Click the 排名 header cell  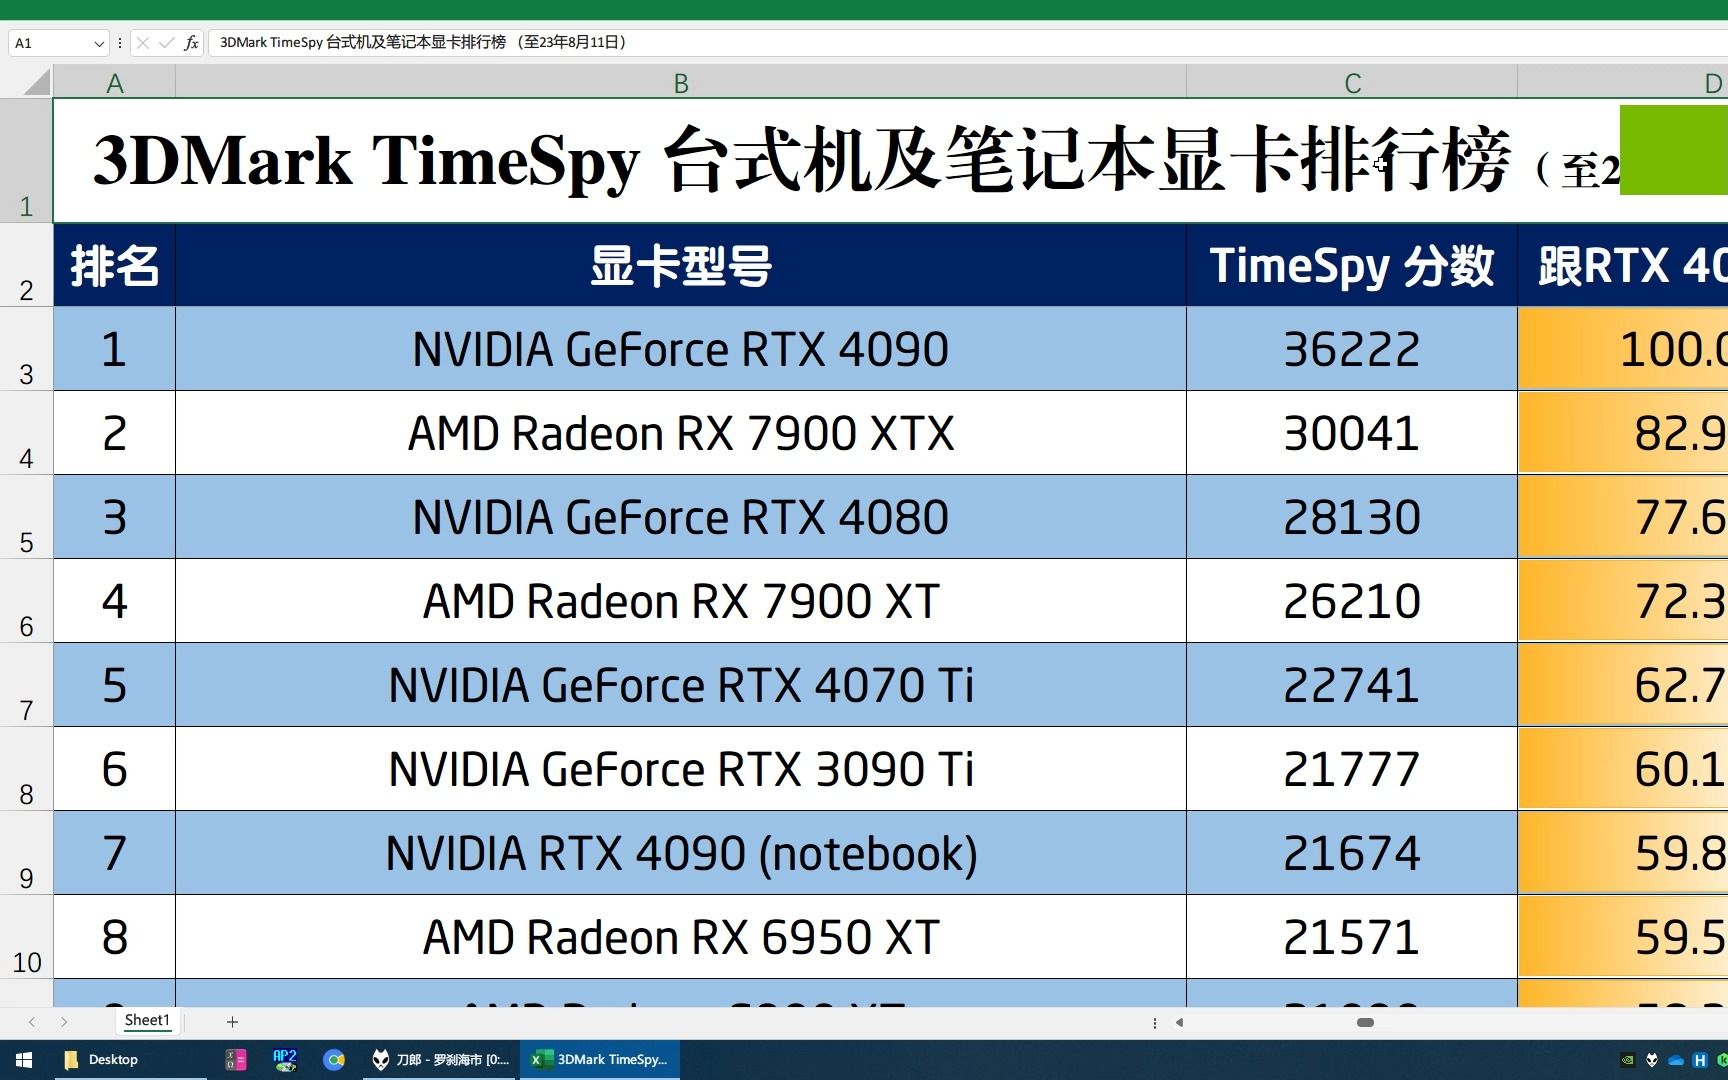click(x=115, y=265)
